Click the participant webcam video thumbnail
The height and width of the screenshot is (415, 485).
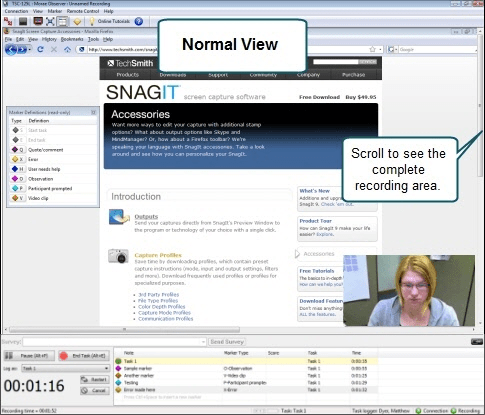pyautogui.click(x=409, y=291)
